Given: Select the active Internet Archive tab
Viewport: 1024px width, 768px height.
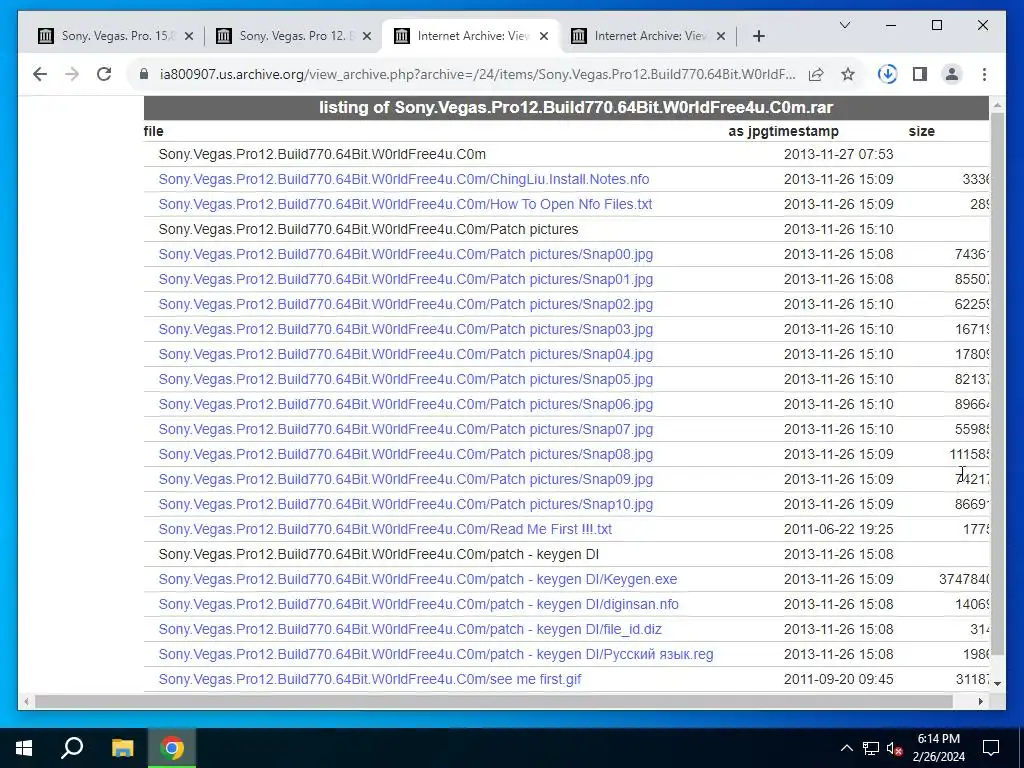Looking at the screenshot, I should tap(470, 37).
